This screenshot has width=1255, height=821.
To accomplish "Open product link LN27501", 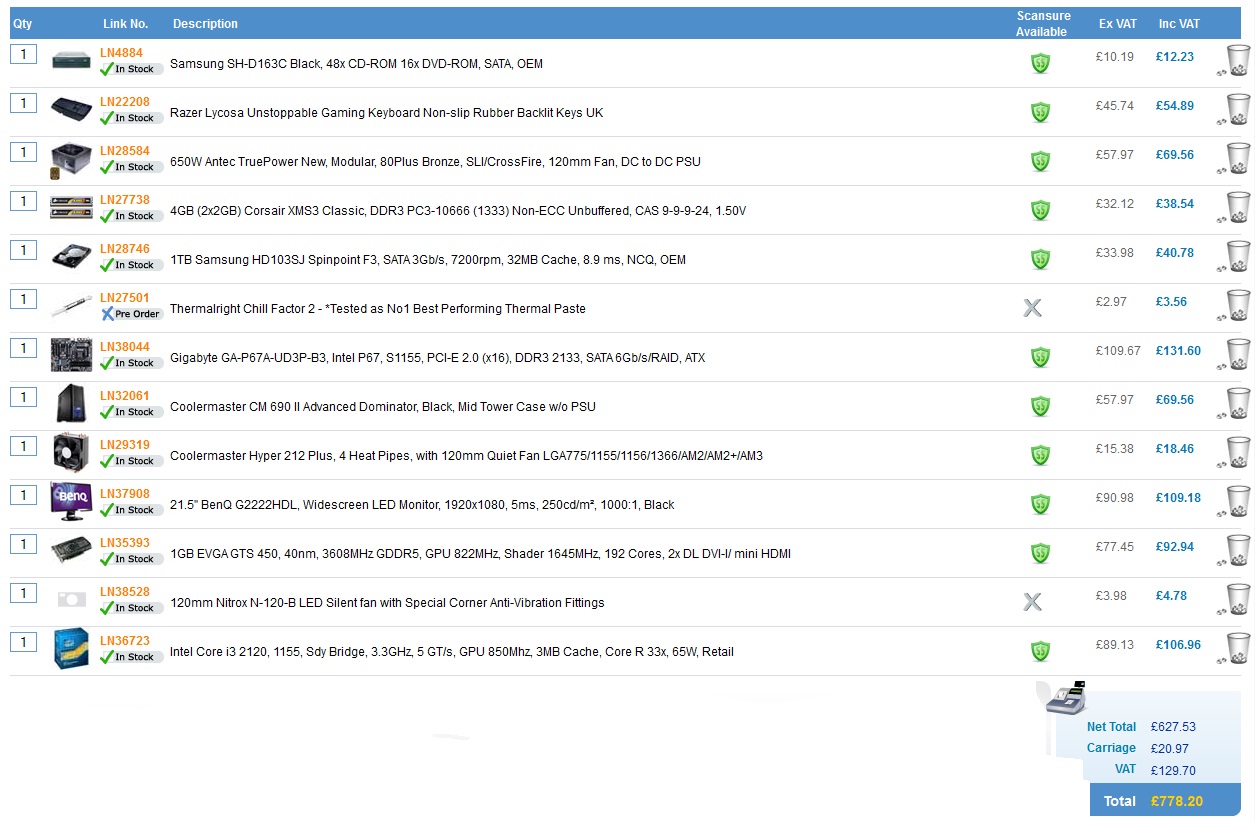I will point(125,298).
